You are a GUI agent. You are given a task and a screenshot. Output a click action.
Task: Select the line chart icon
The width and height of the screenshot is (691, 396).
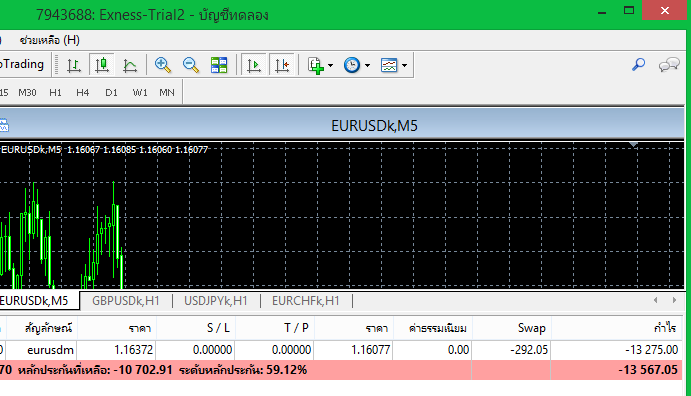pos(130,65)
